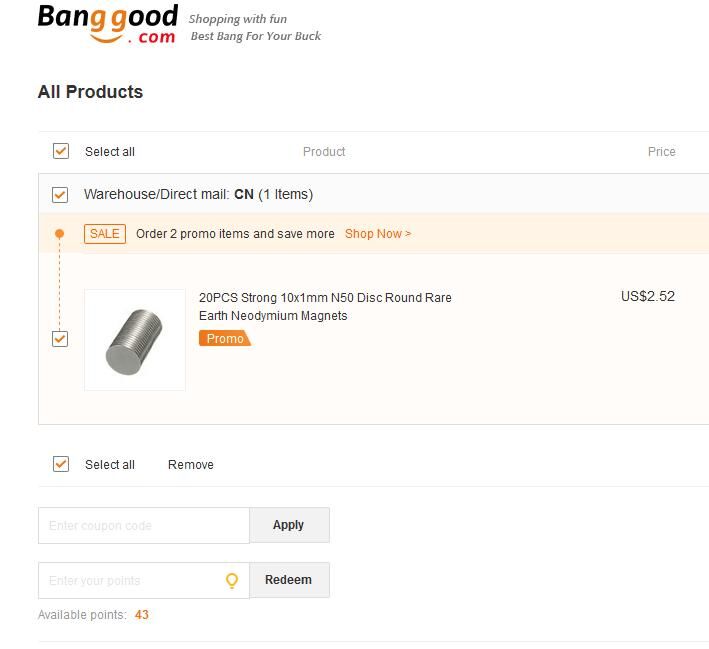This screenshot has width=709, height=649.
Task: Click the available points value 43
Action: [142, 615]
